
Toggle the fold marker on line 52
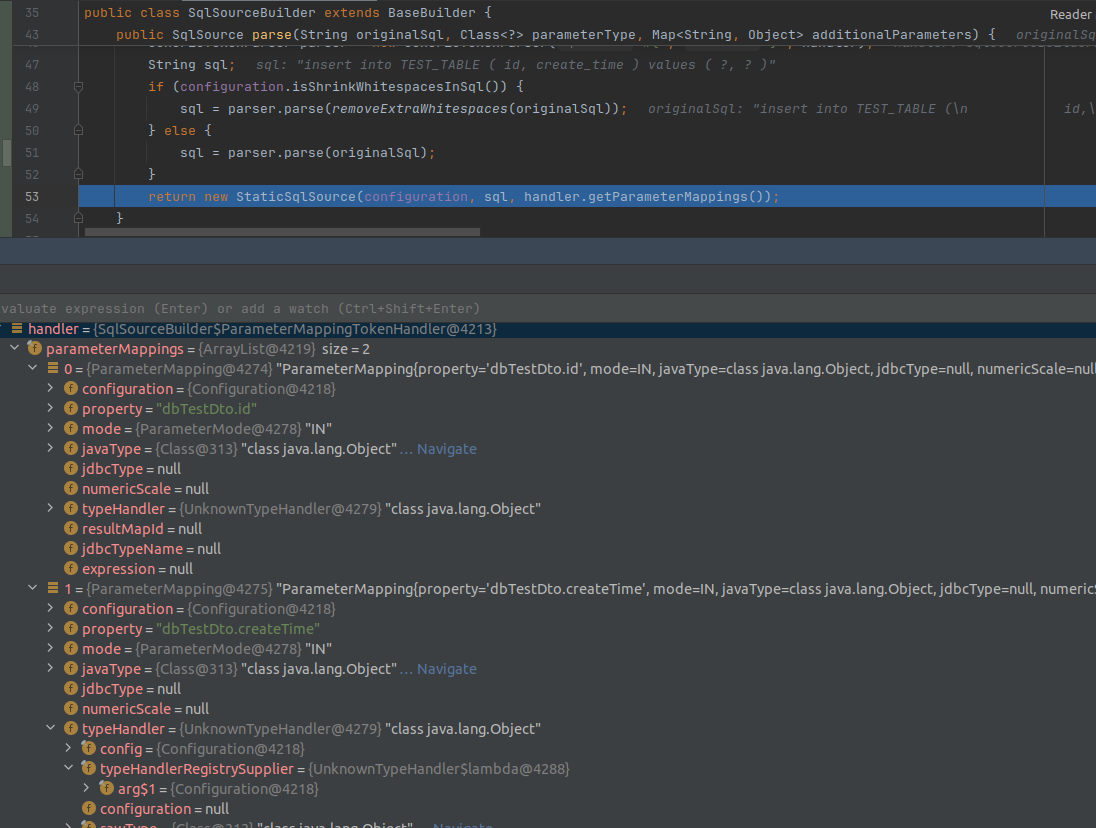pyautogui.click(x=78, y=174)
